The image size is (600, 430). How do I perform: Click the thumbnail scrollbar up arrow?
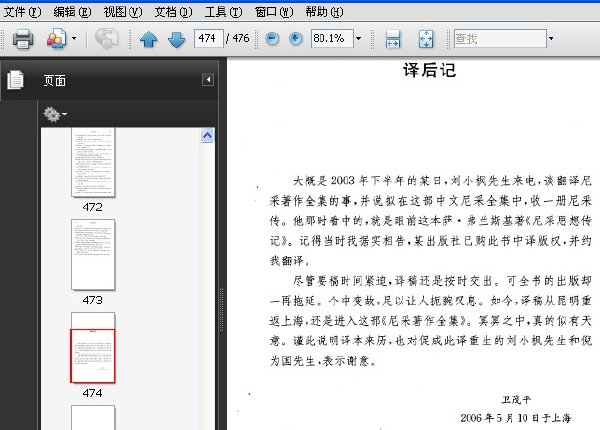point(207,135)
